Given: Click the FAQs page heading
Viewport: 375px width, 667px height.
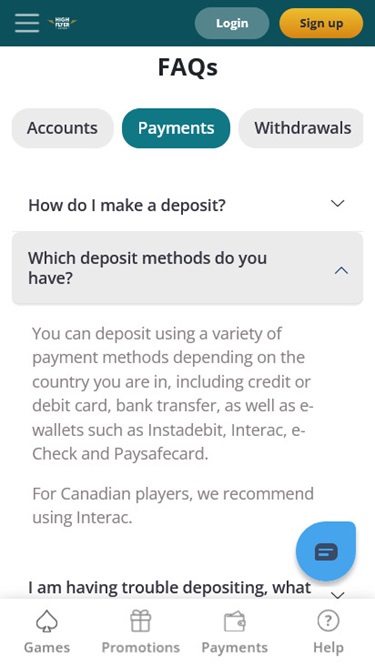Looking at the screenshot, I should point(188,67).
